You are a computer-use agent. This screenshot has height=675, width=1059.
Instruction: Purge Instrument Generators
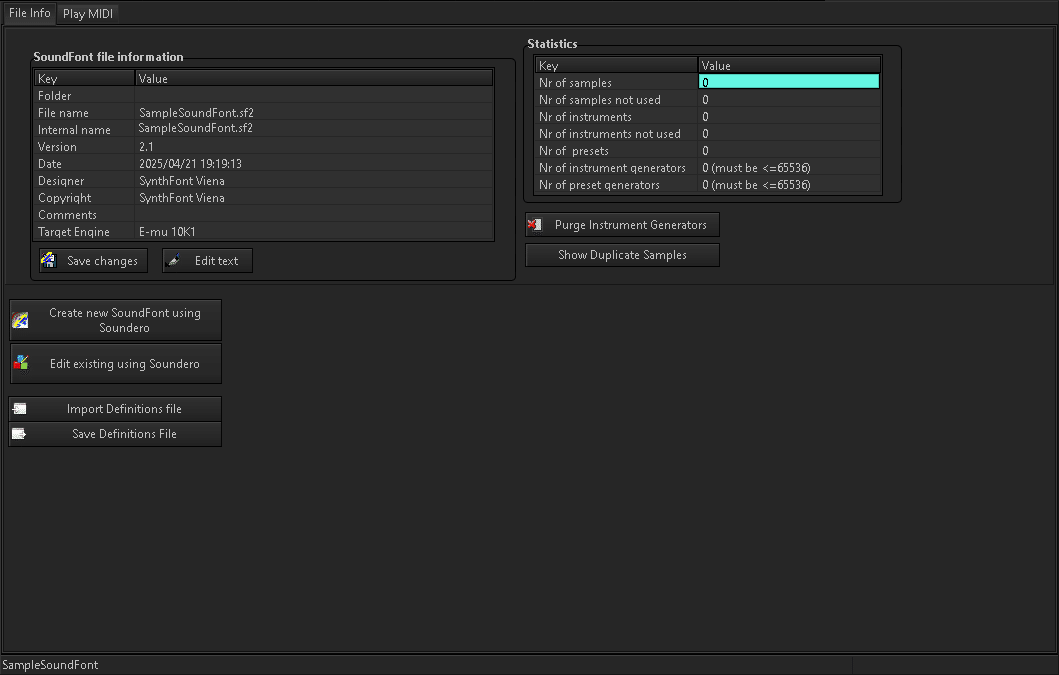pyautogui.click(x=622, y=224)
